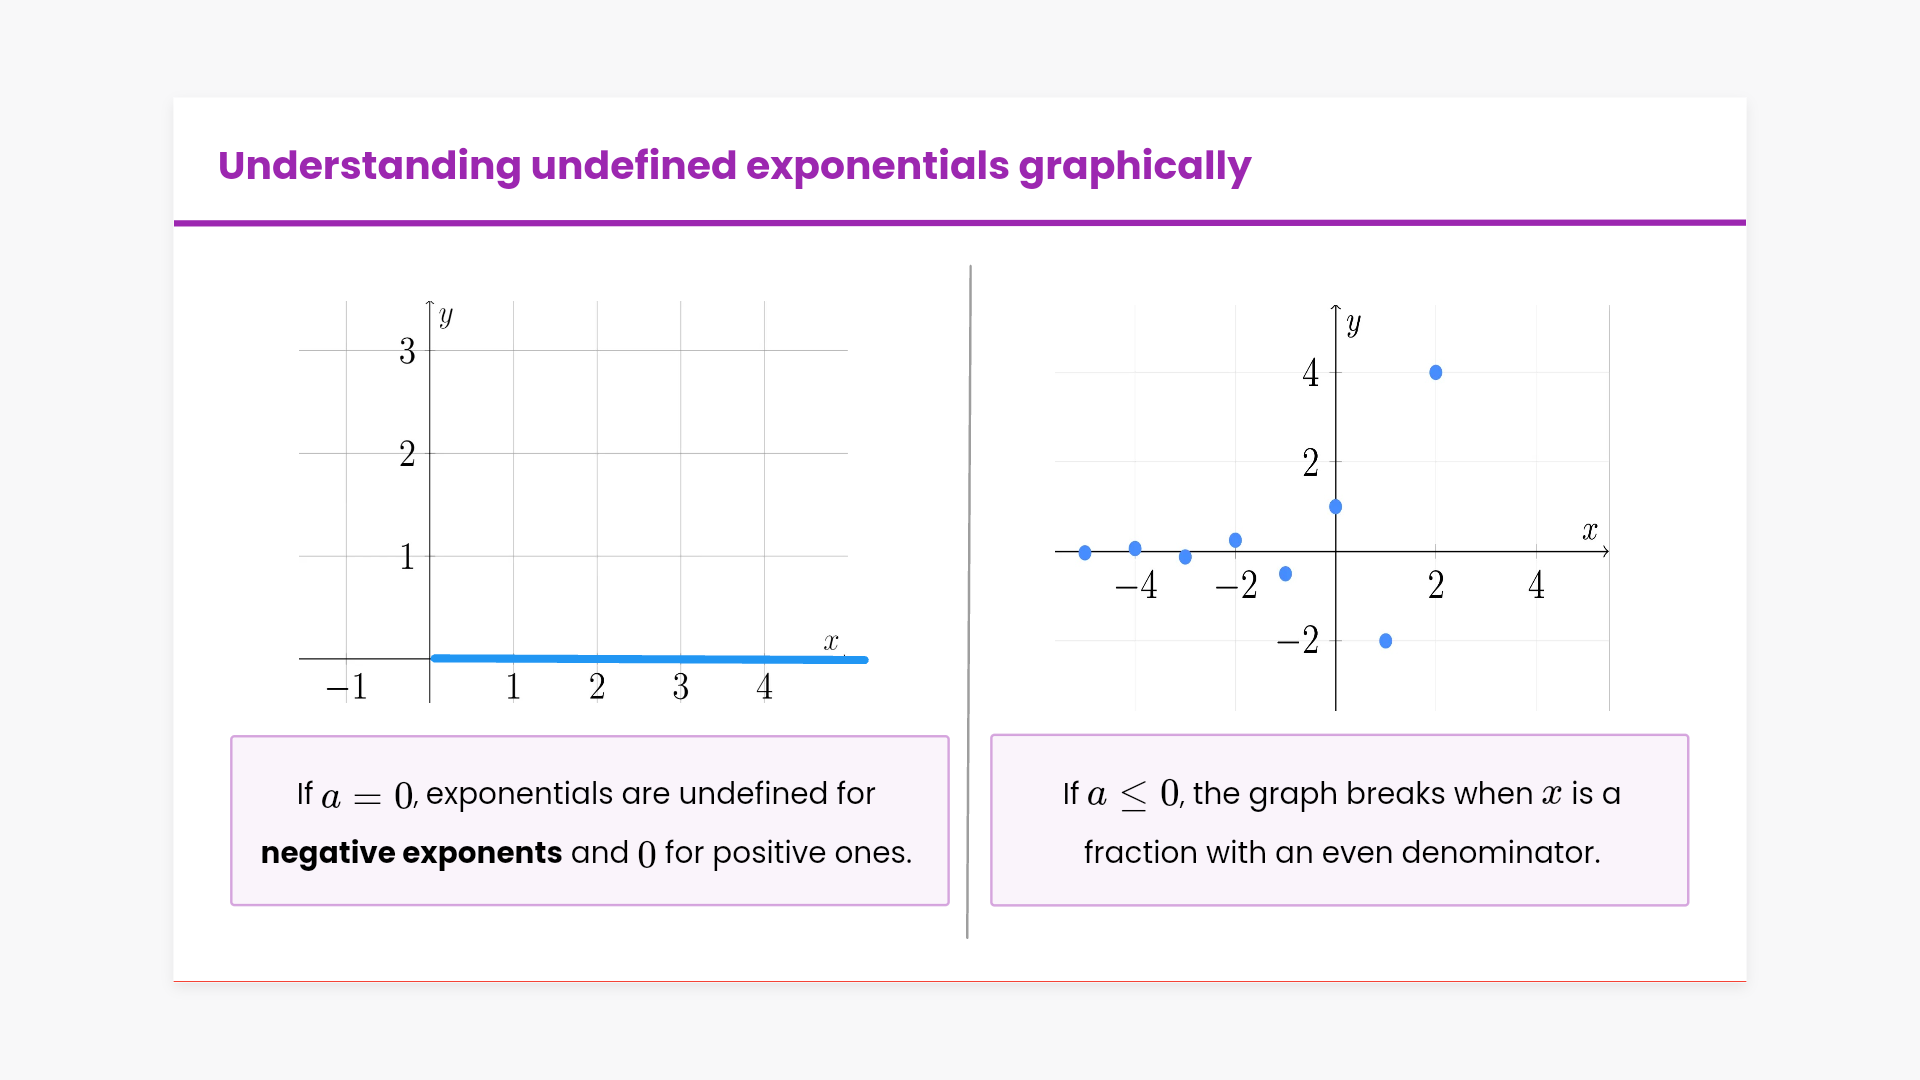Click the bold text 'negative exponents'
Screen dimensions: 1920x1080
(411, 853)
